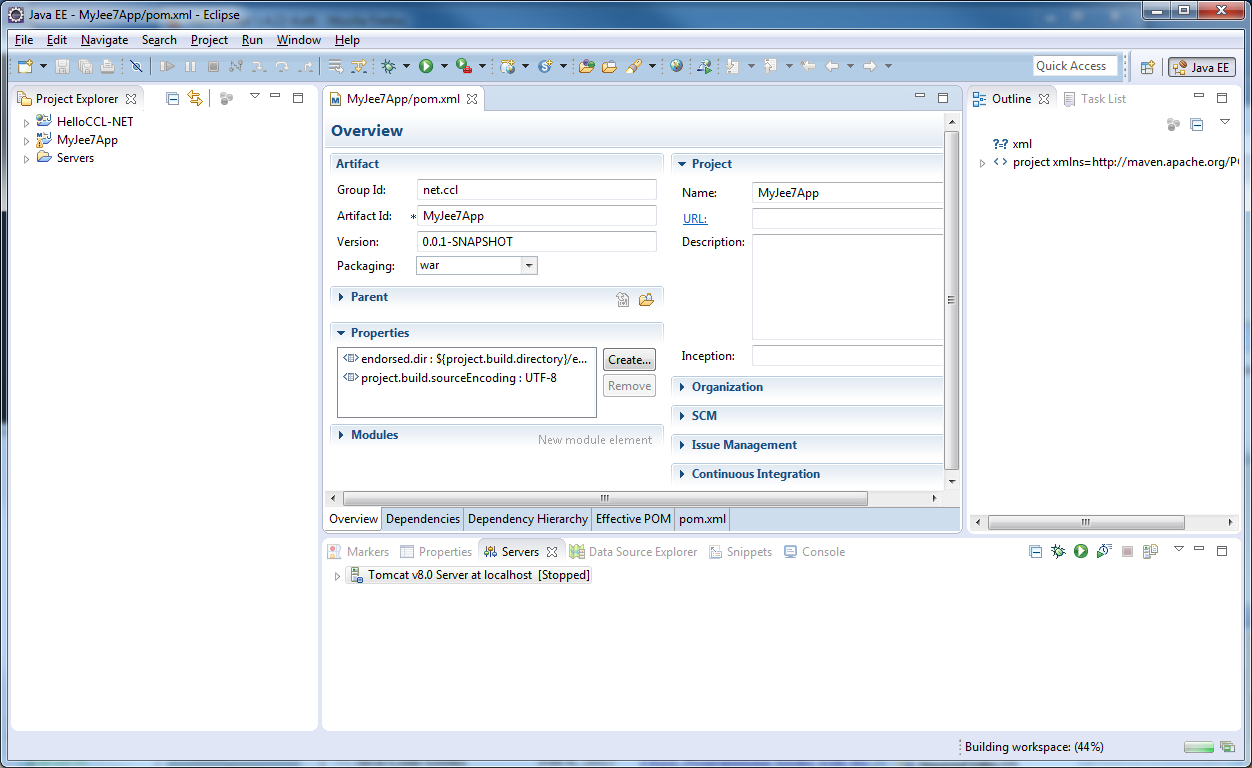Click the green Run button in toolbar

(426, 66)
